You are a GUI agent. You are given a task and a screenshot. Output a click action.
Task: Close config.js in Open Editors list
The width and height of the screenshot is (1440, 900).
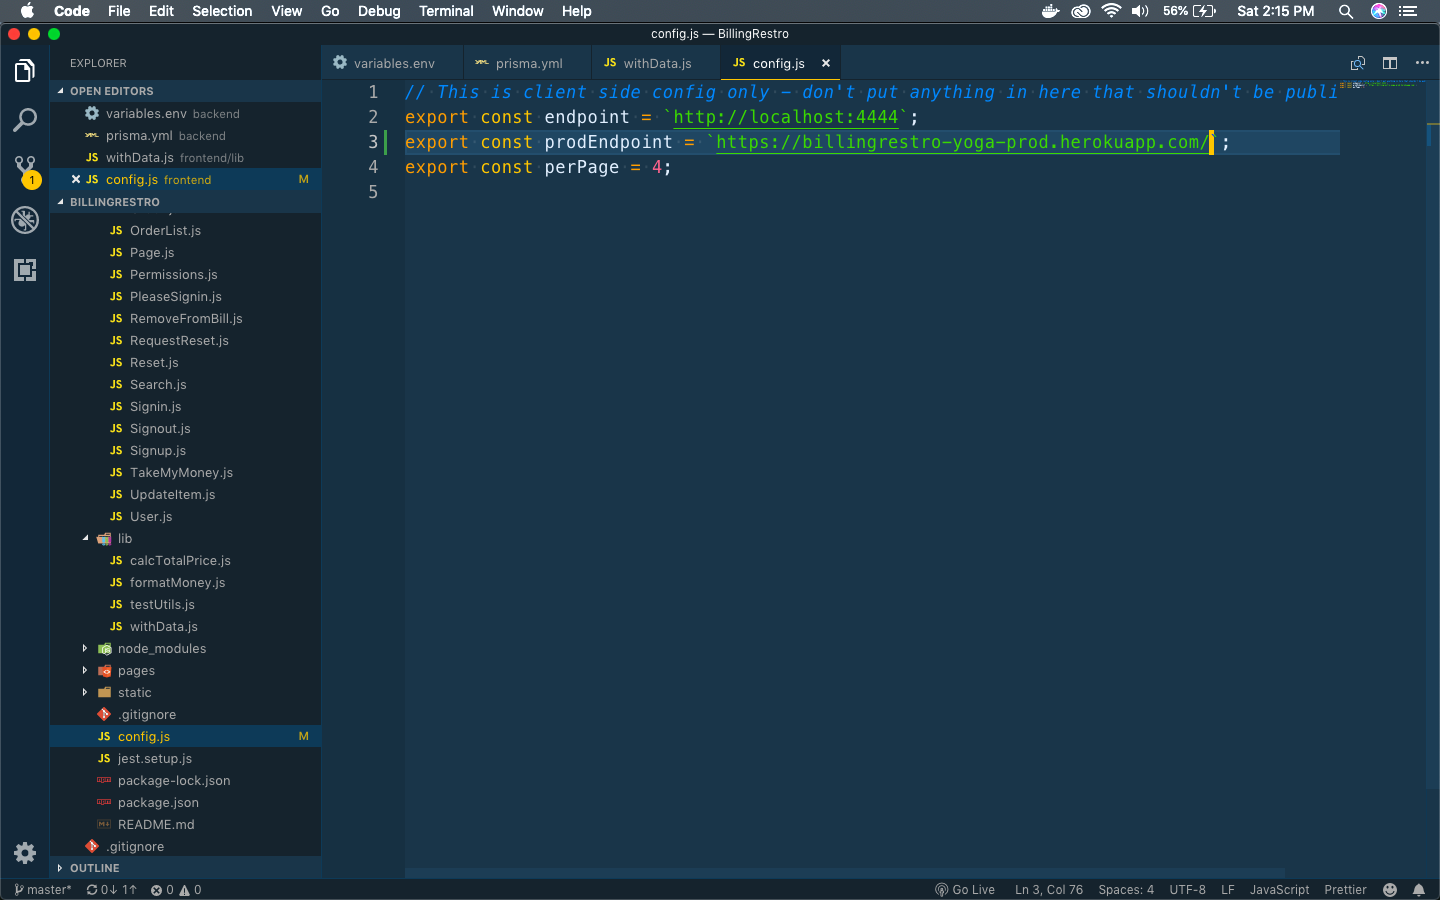[76, 180]
